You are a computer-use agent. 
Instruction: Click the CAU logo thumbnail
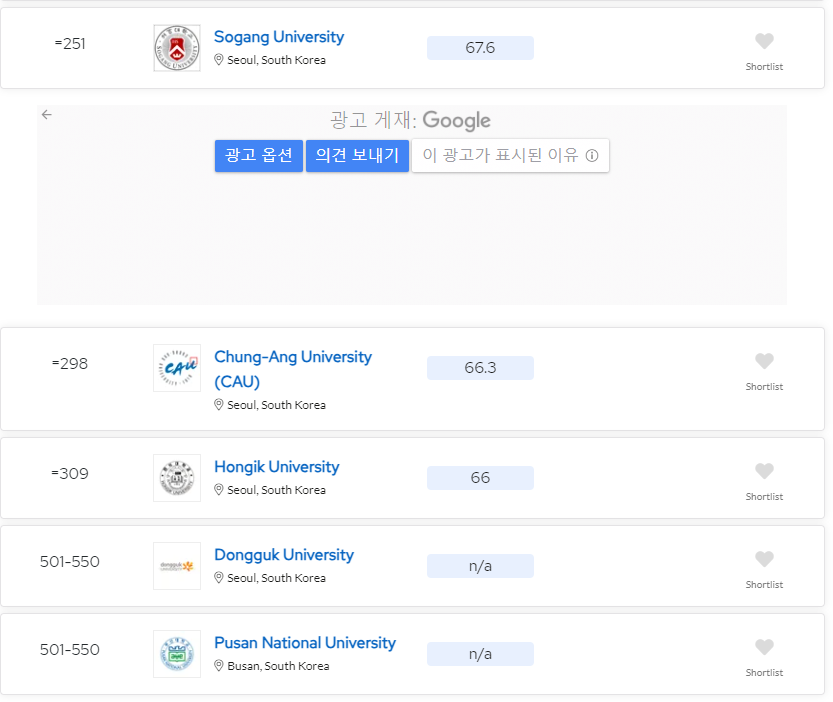click(177, 368)
